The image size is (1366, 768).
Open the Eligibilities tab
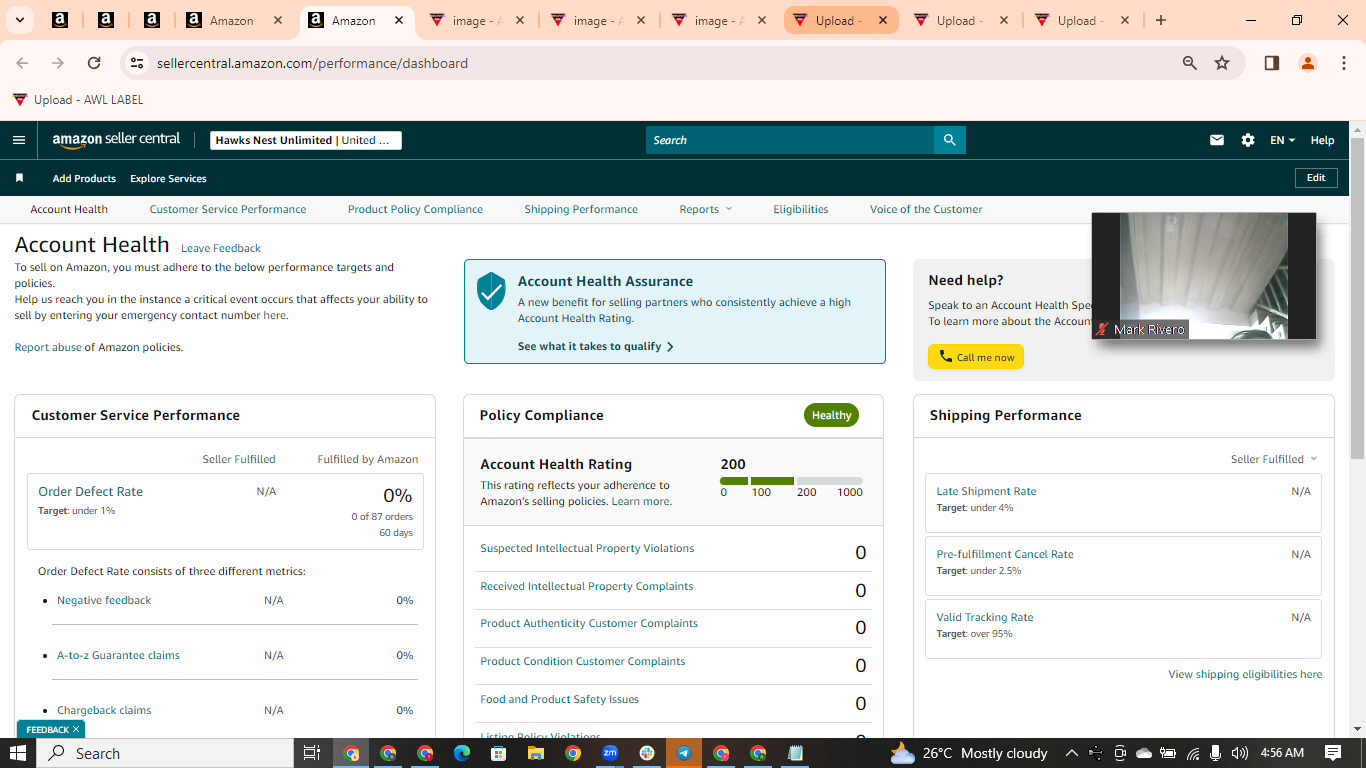(x=801, y=209)
